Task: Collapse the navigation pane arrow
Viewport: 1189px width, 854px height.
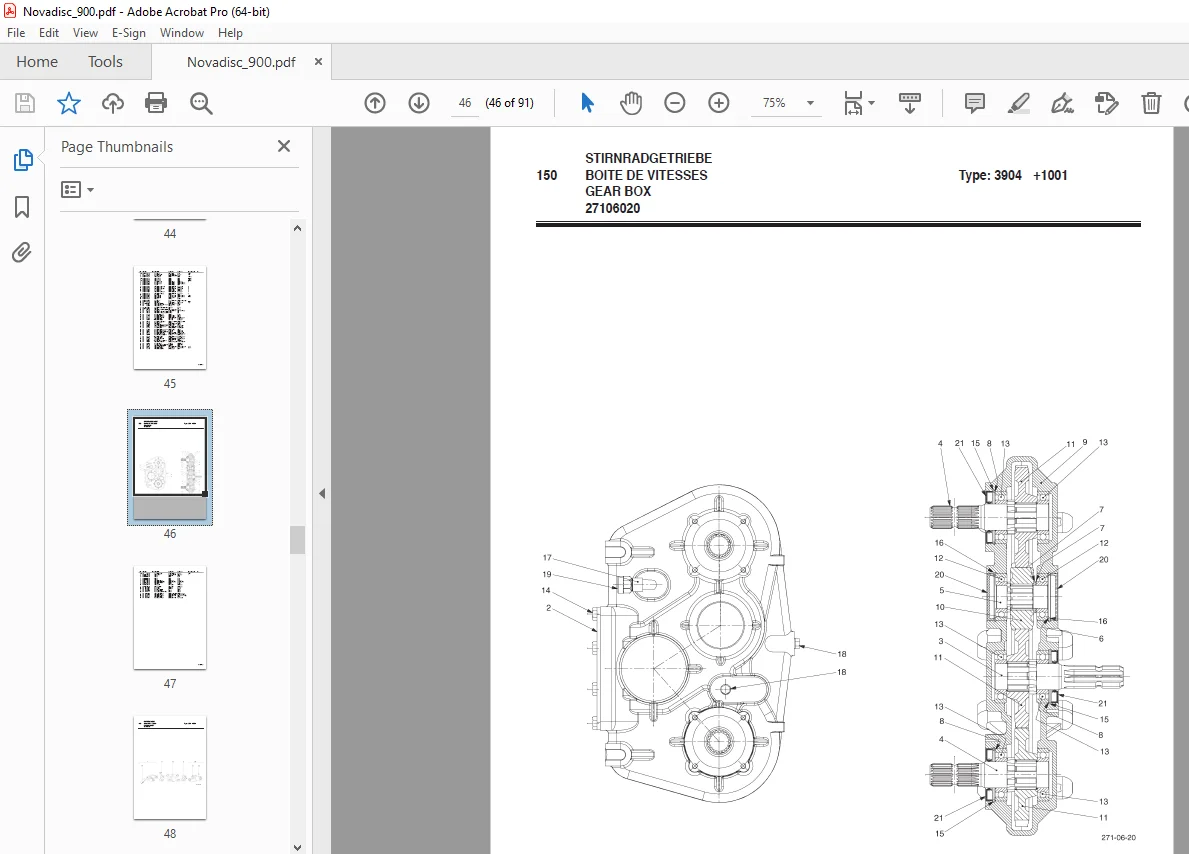Action: (x=322, y=493)
